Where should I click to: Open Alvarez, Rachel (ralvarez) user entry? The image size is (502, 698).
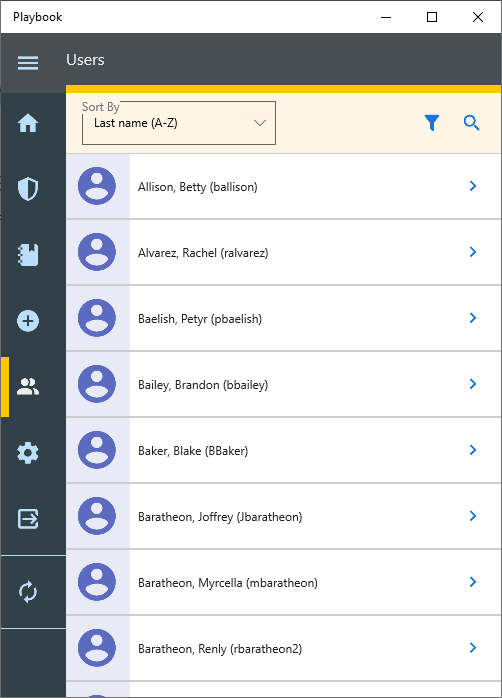point(283,252)
